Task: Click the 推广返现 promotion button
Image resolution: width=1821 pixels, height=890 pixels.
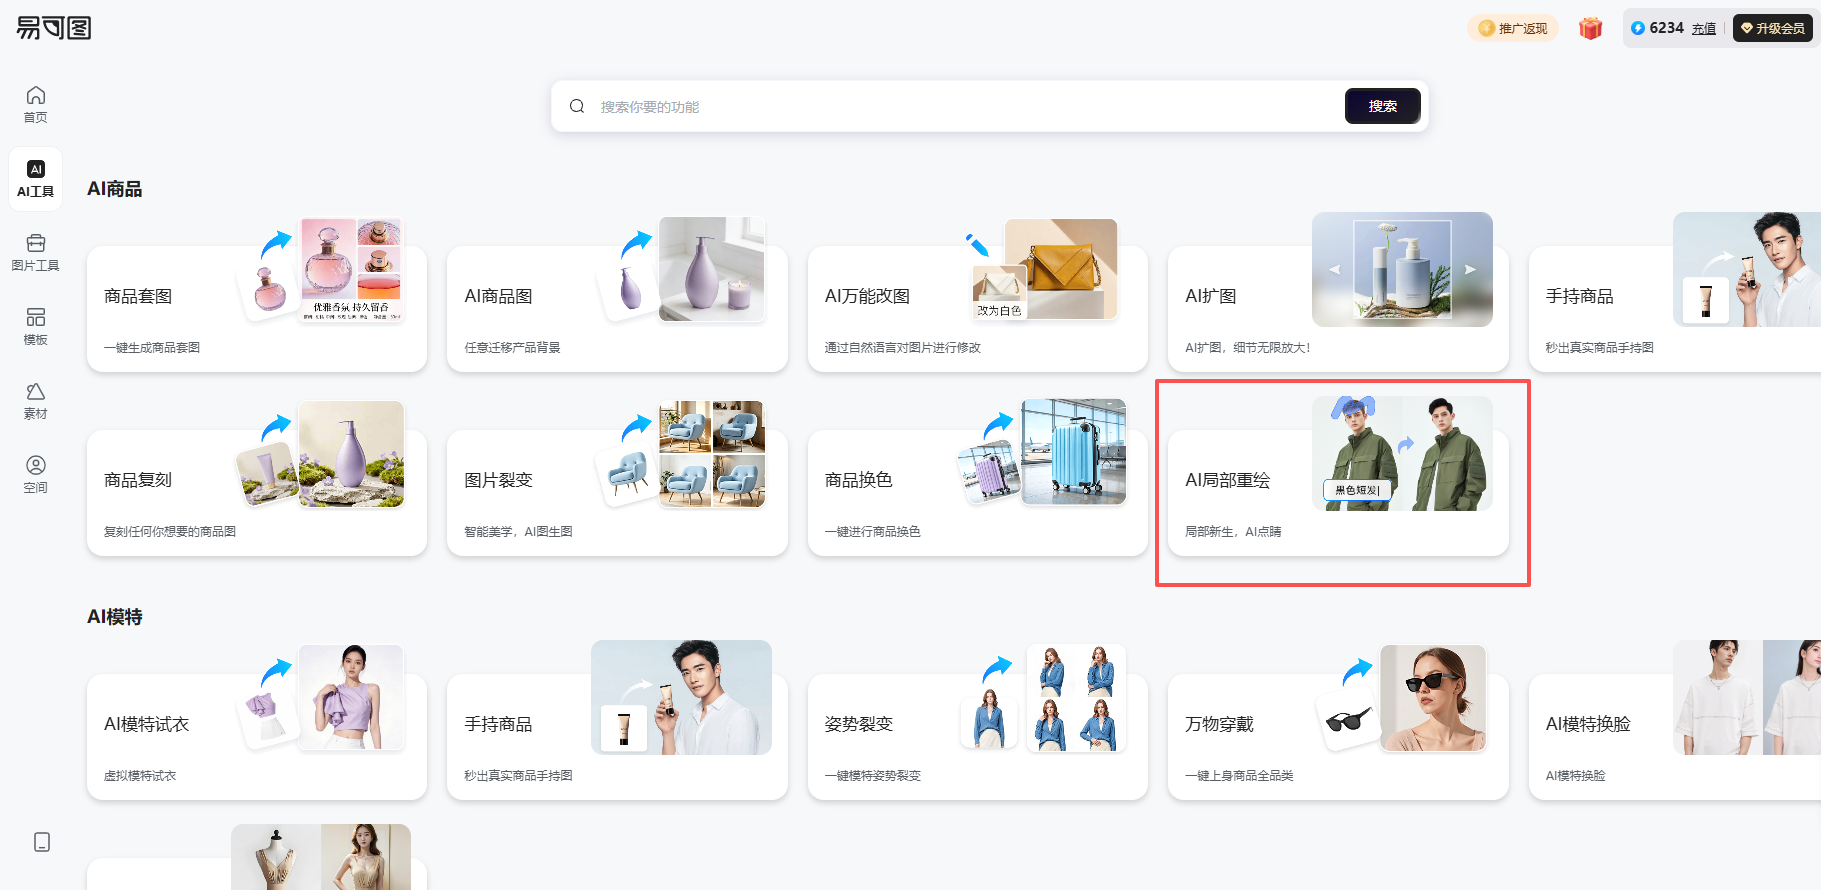Action: (1513, 28)
